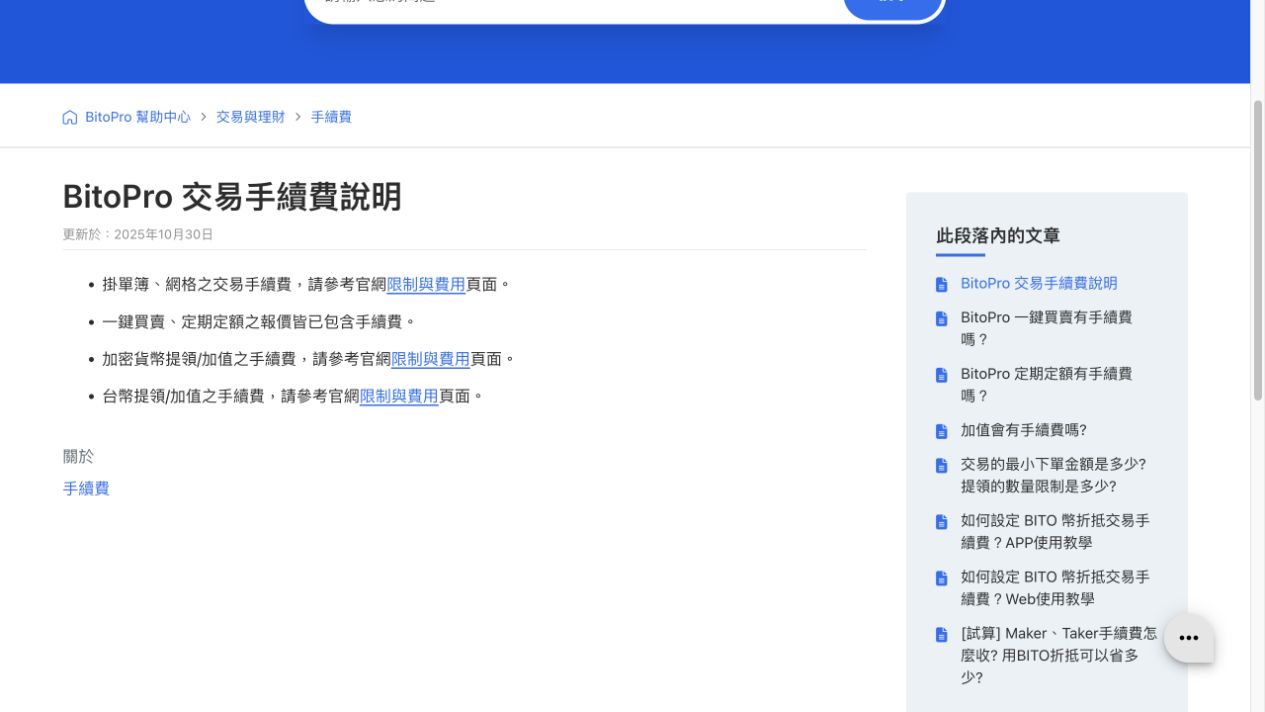The width and height of the screenshot is (1265, 712).
Task: Open article 如何設定 BITO 幣折抵 Web使用教學
Action: (x=1055, y=587)
